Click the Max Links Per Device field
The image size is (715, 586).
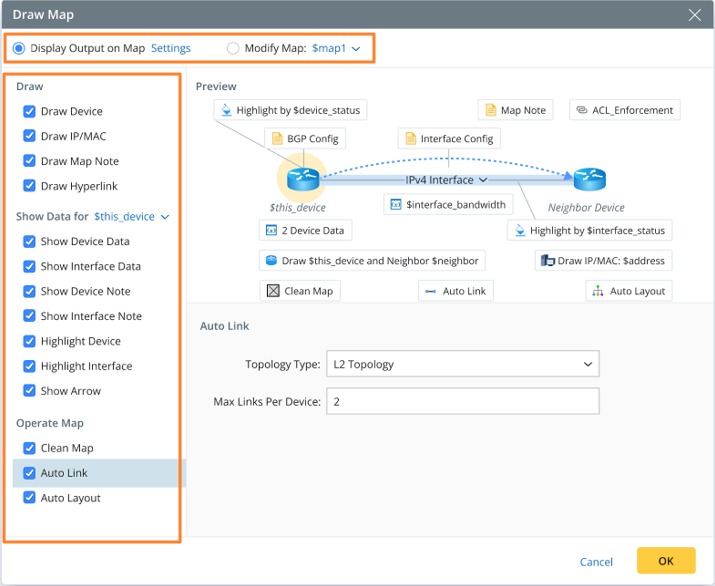point(462,401)
